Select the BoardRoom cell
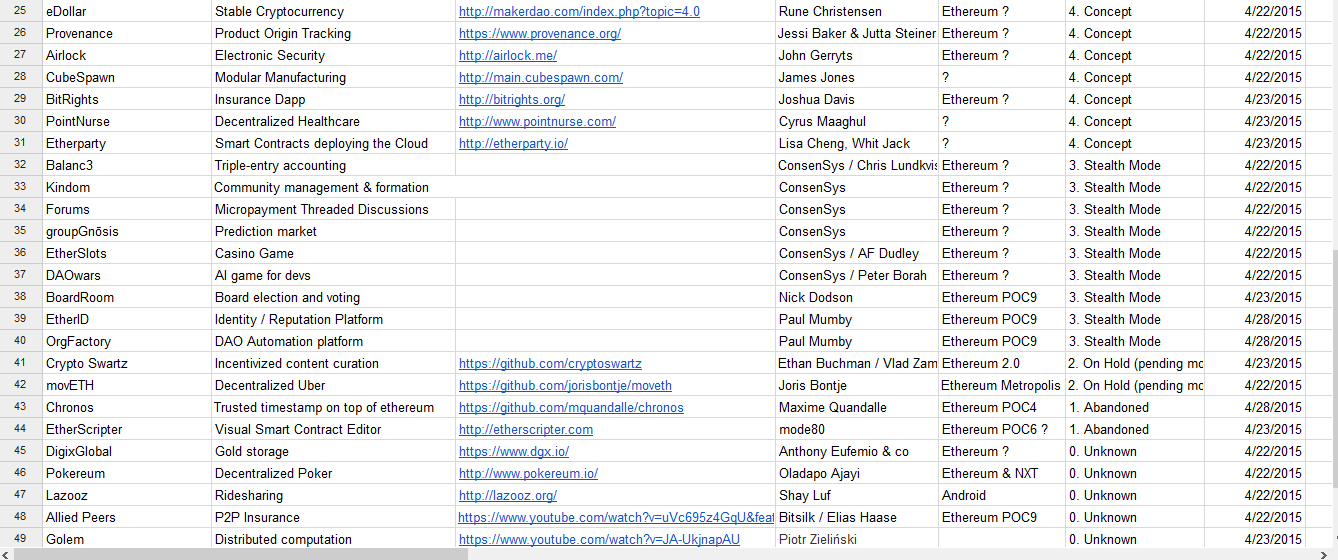This screenshot has height=560, width=1338. coord(127,298)
